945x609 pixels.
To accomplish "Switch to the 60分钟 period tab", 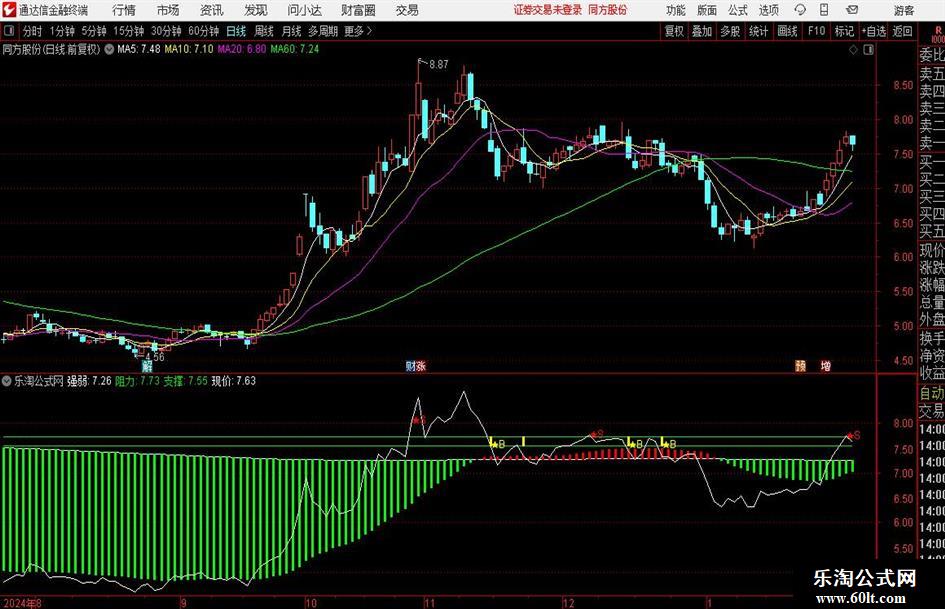I will (x=204, y=31).
